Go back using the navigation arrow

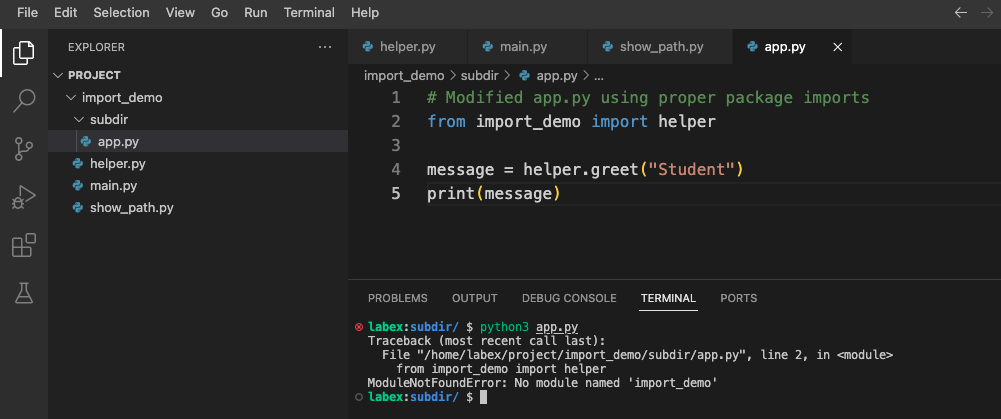961,13
